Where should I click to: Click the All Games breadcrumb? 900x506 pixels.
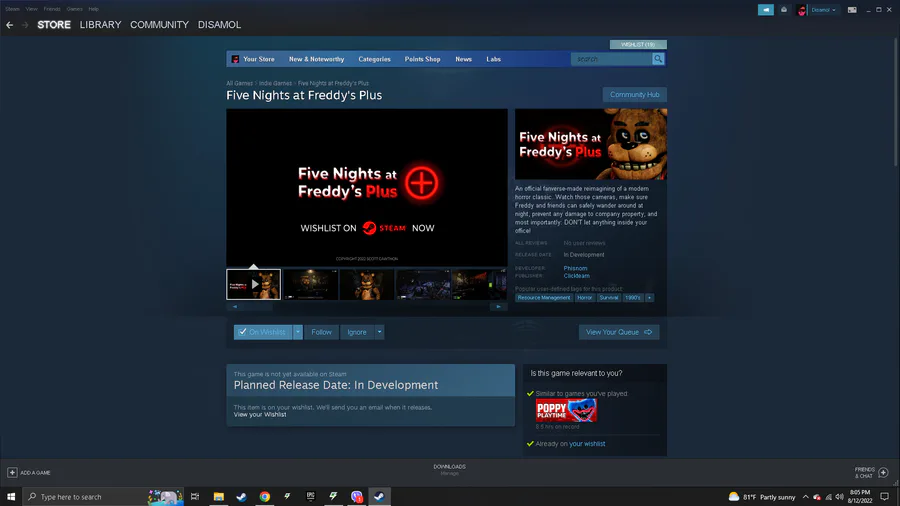(239, 83)
